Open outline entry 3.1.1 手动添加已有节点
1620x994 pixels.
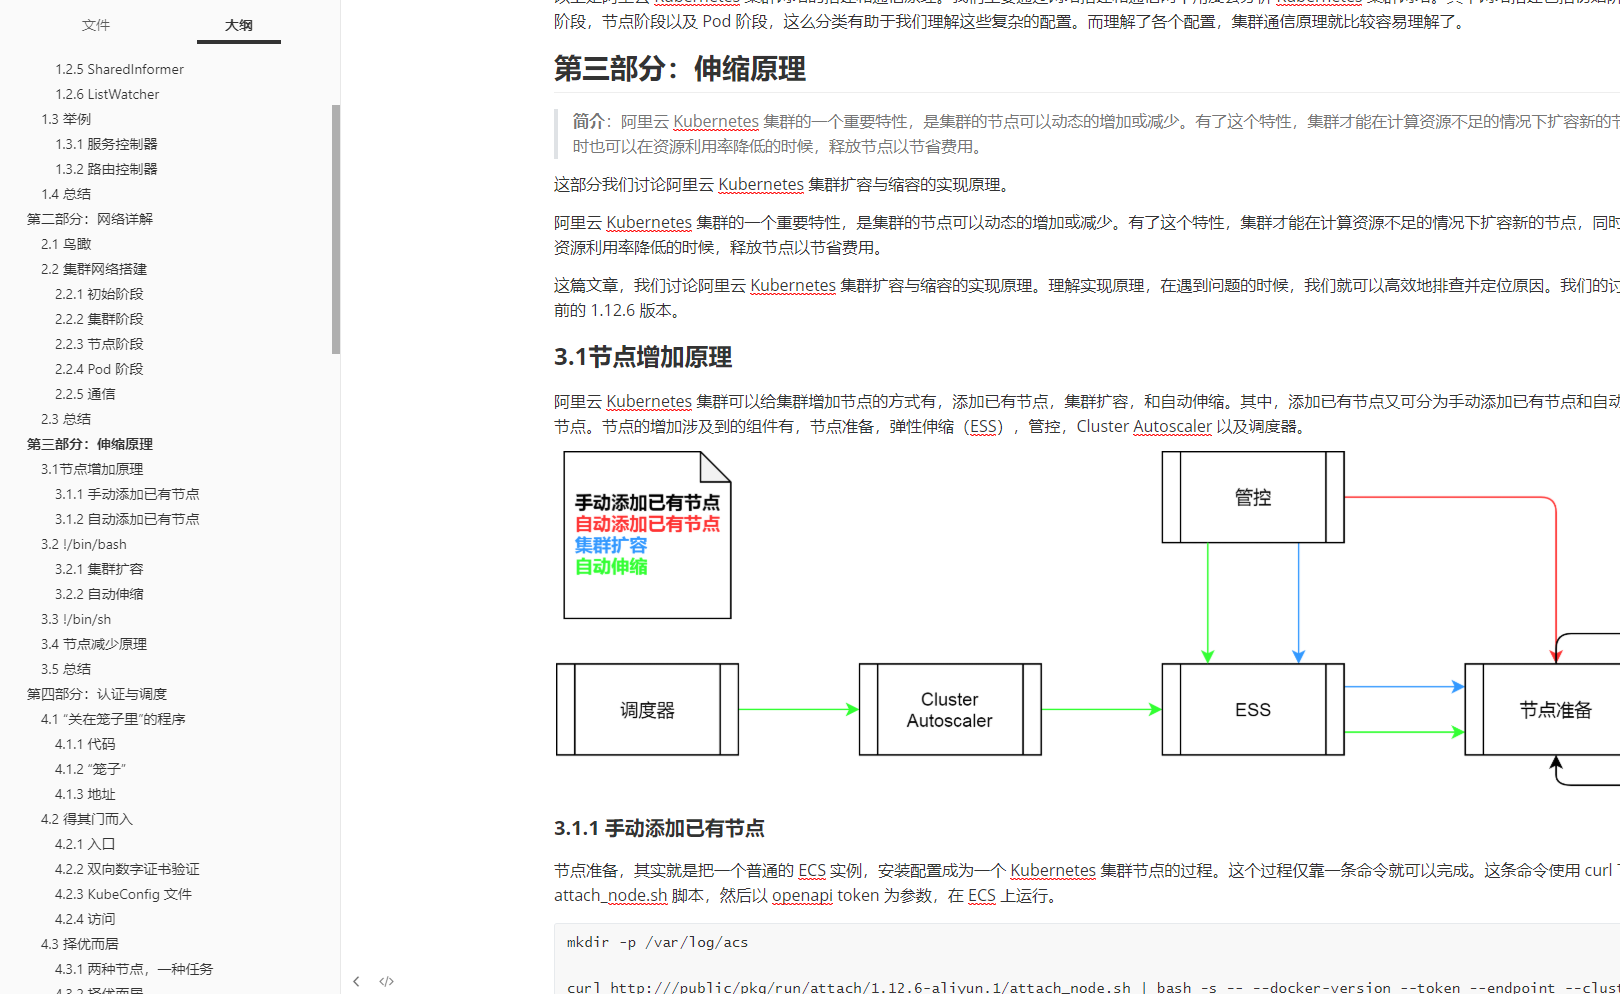(127, 494)
